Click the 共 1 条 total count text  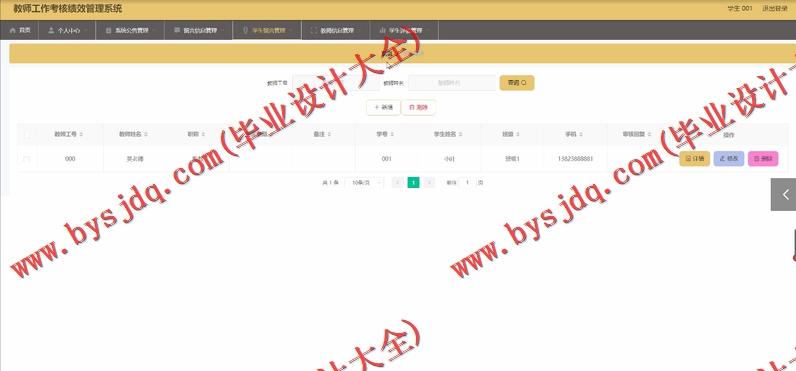click(330, 183)
